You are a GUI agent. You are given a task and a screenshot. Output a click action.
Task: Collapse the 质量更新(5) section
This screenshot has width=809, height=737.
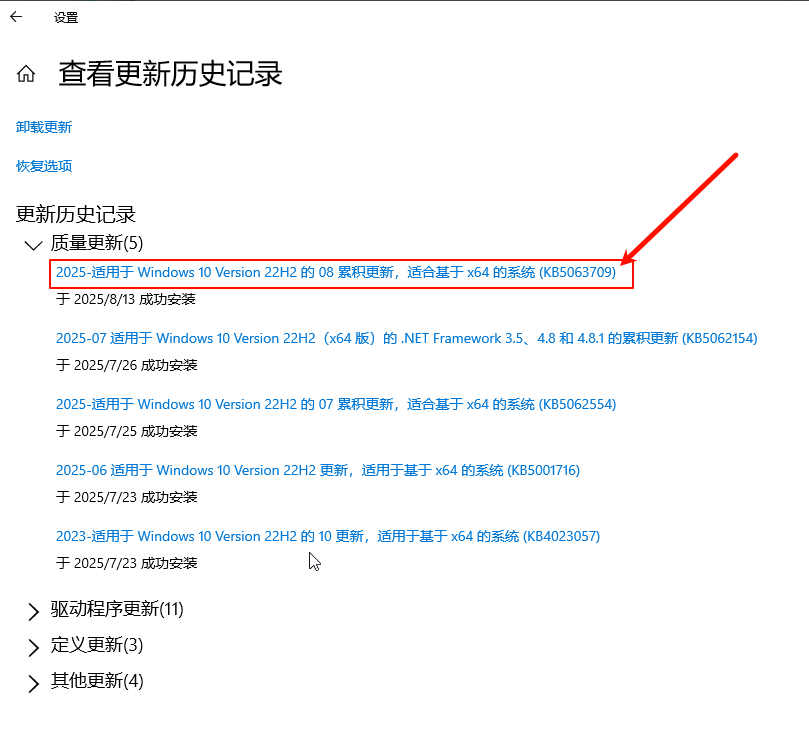tap(33, 244)
